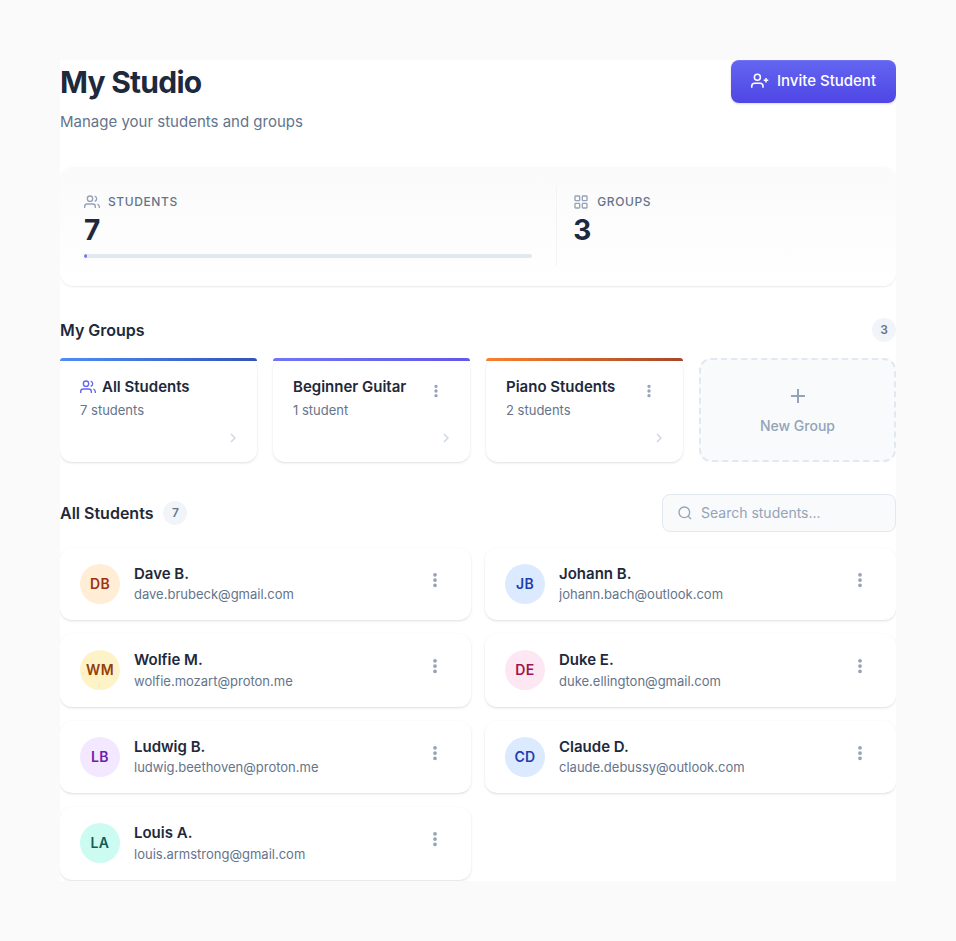Expand Piano Students group chevron arrow
The image size is (956, 941).
pyautogui.click(x=659, y=438)
